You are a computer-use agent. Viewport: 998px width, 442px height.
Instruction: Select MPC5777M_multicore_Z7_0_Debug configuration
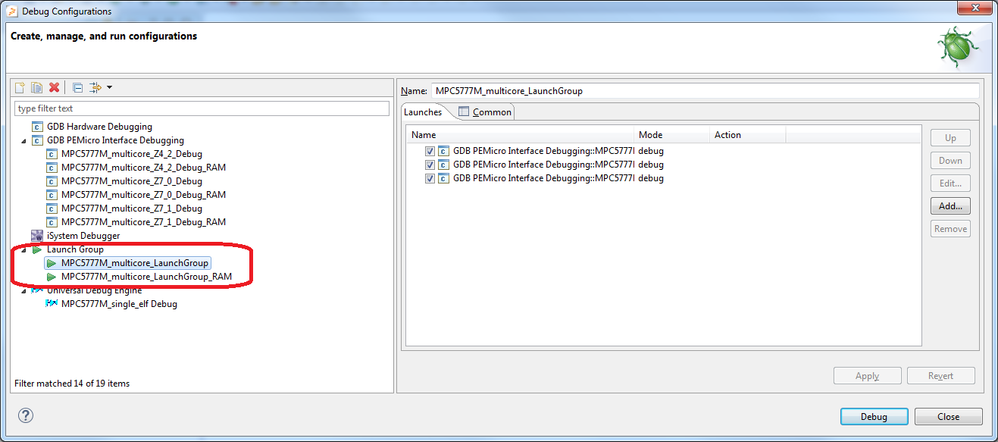coord(132,181)
